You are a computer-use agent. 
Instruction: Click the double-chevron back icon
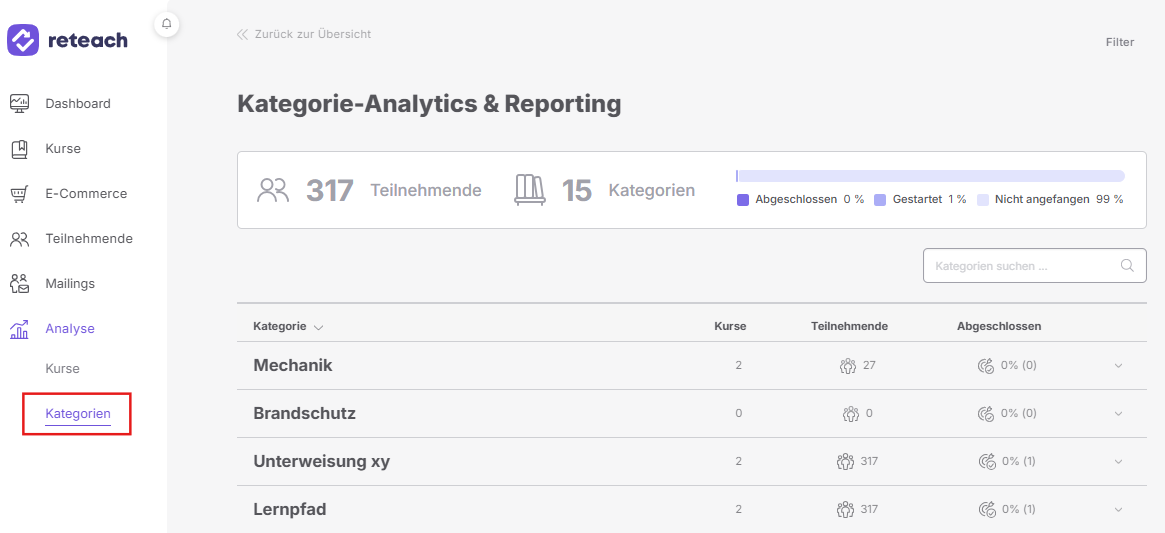tap(242, 34)
